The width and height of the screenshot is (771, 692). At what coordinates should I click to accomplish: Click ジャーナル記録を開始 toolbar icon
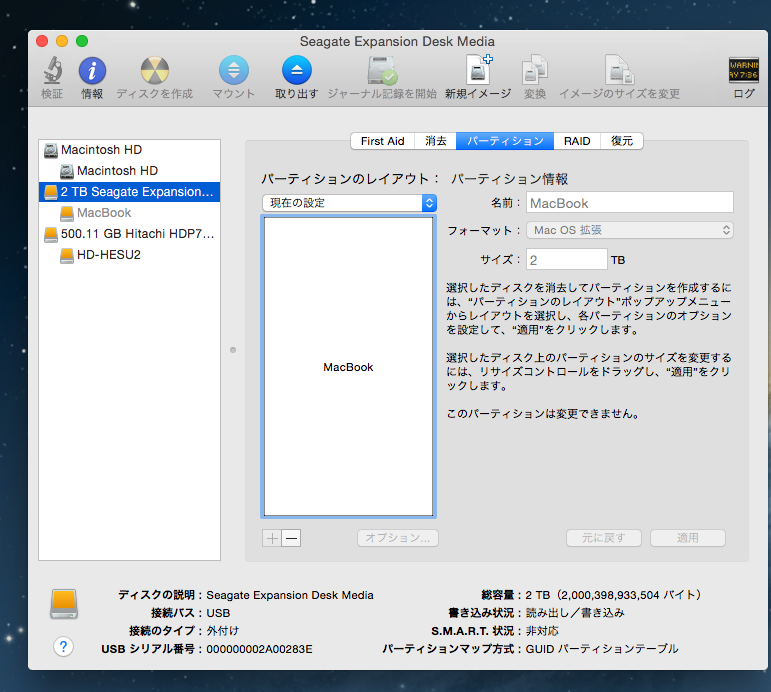[382, 71]
